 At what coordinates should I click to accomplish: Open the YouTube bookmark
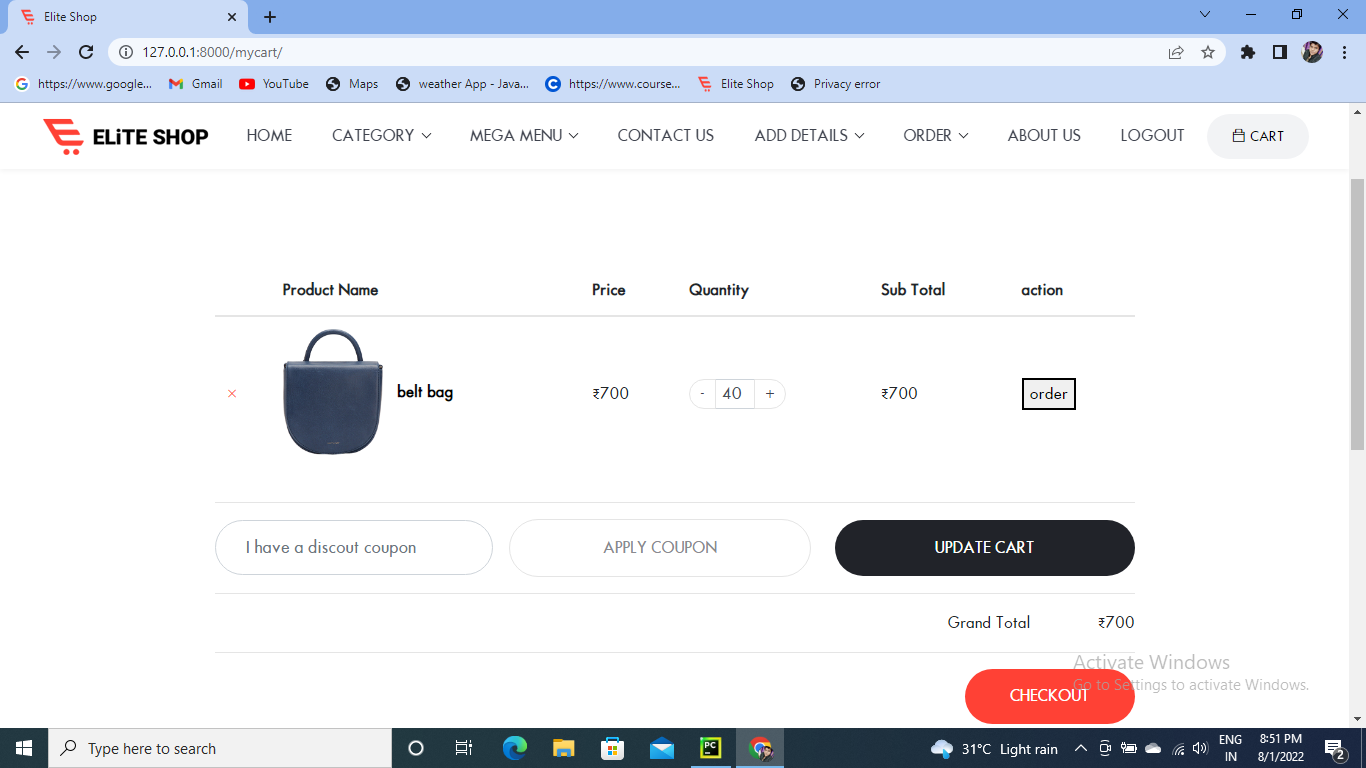(274, 84)
